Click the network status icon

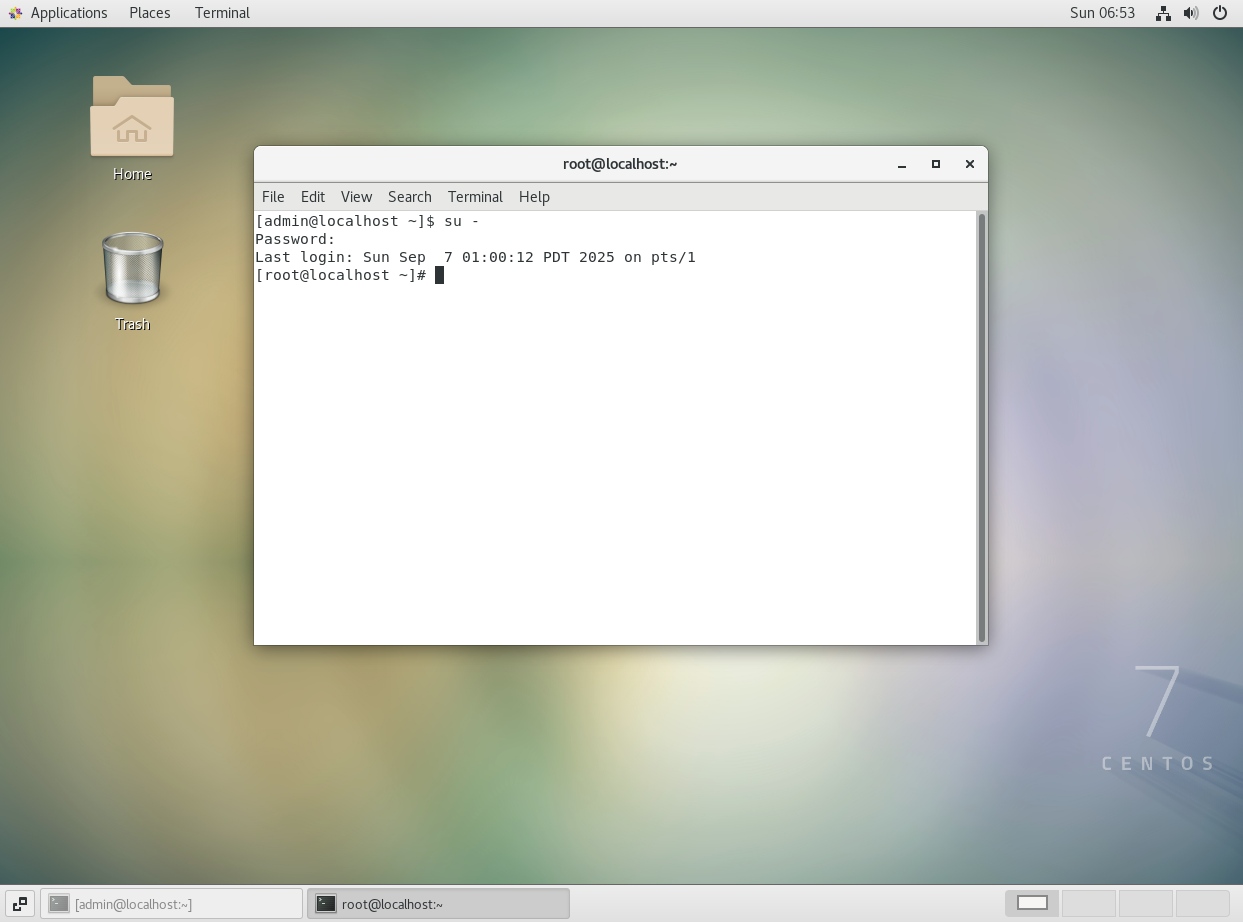click(x=1163, y=13)
